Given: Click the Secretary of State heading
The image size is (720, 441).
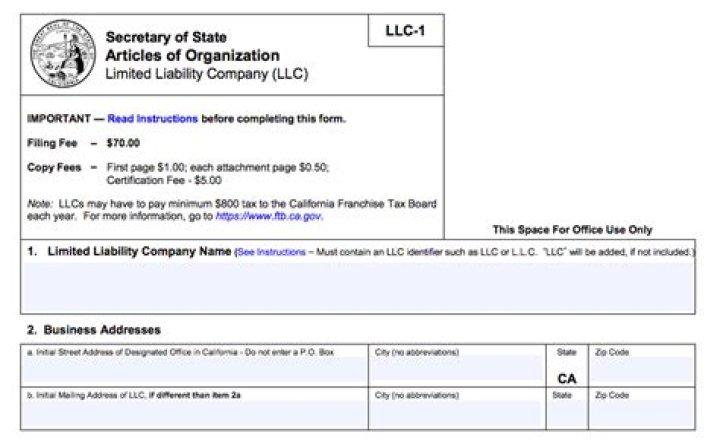Looking at the screenshot, I should click(166, 38).
